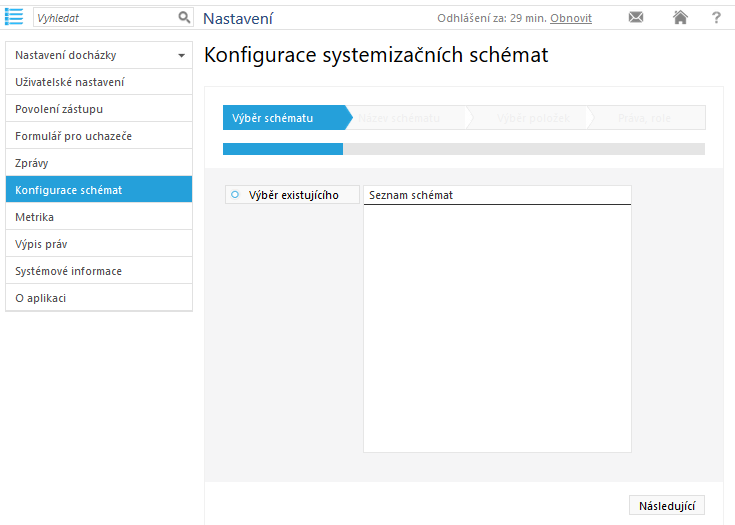
Task: Open help question mark icon
Action: coord(716,18)
